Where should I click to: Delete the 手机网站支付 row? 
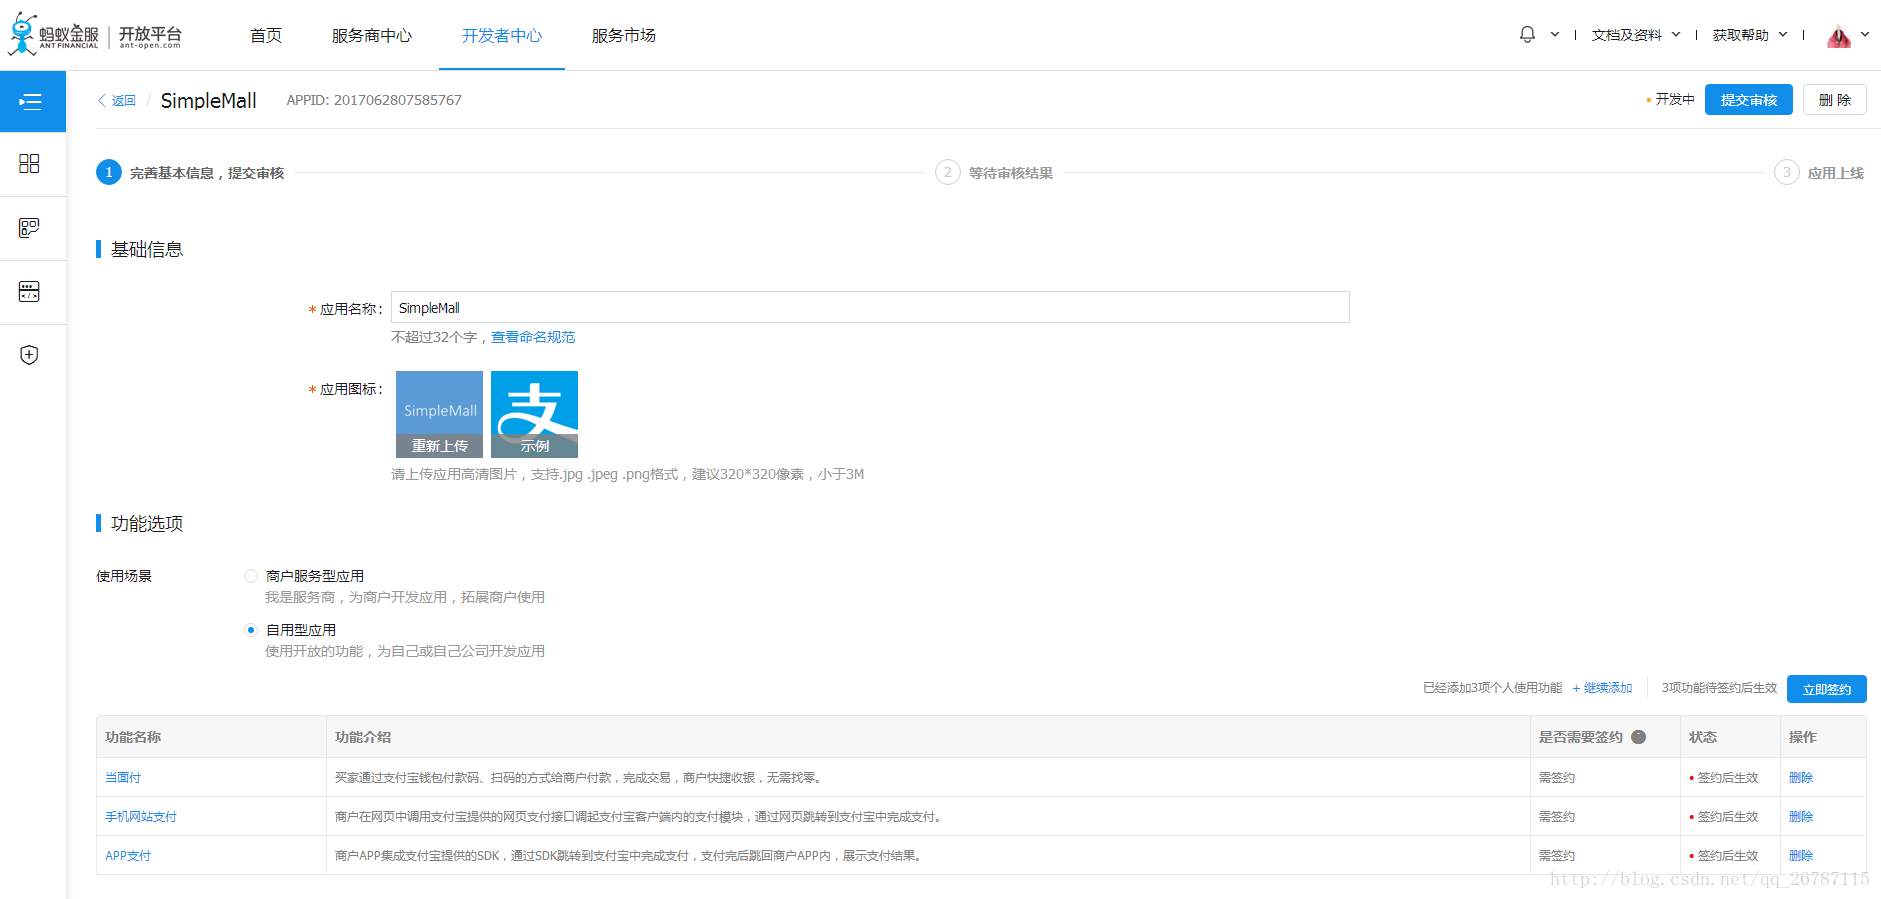[1801, 816]
